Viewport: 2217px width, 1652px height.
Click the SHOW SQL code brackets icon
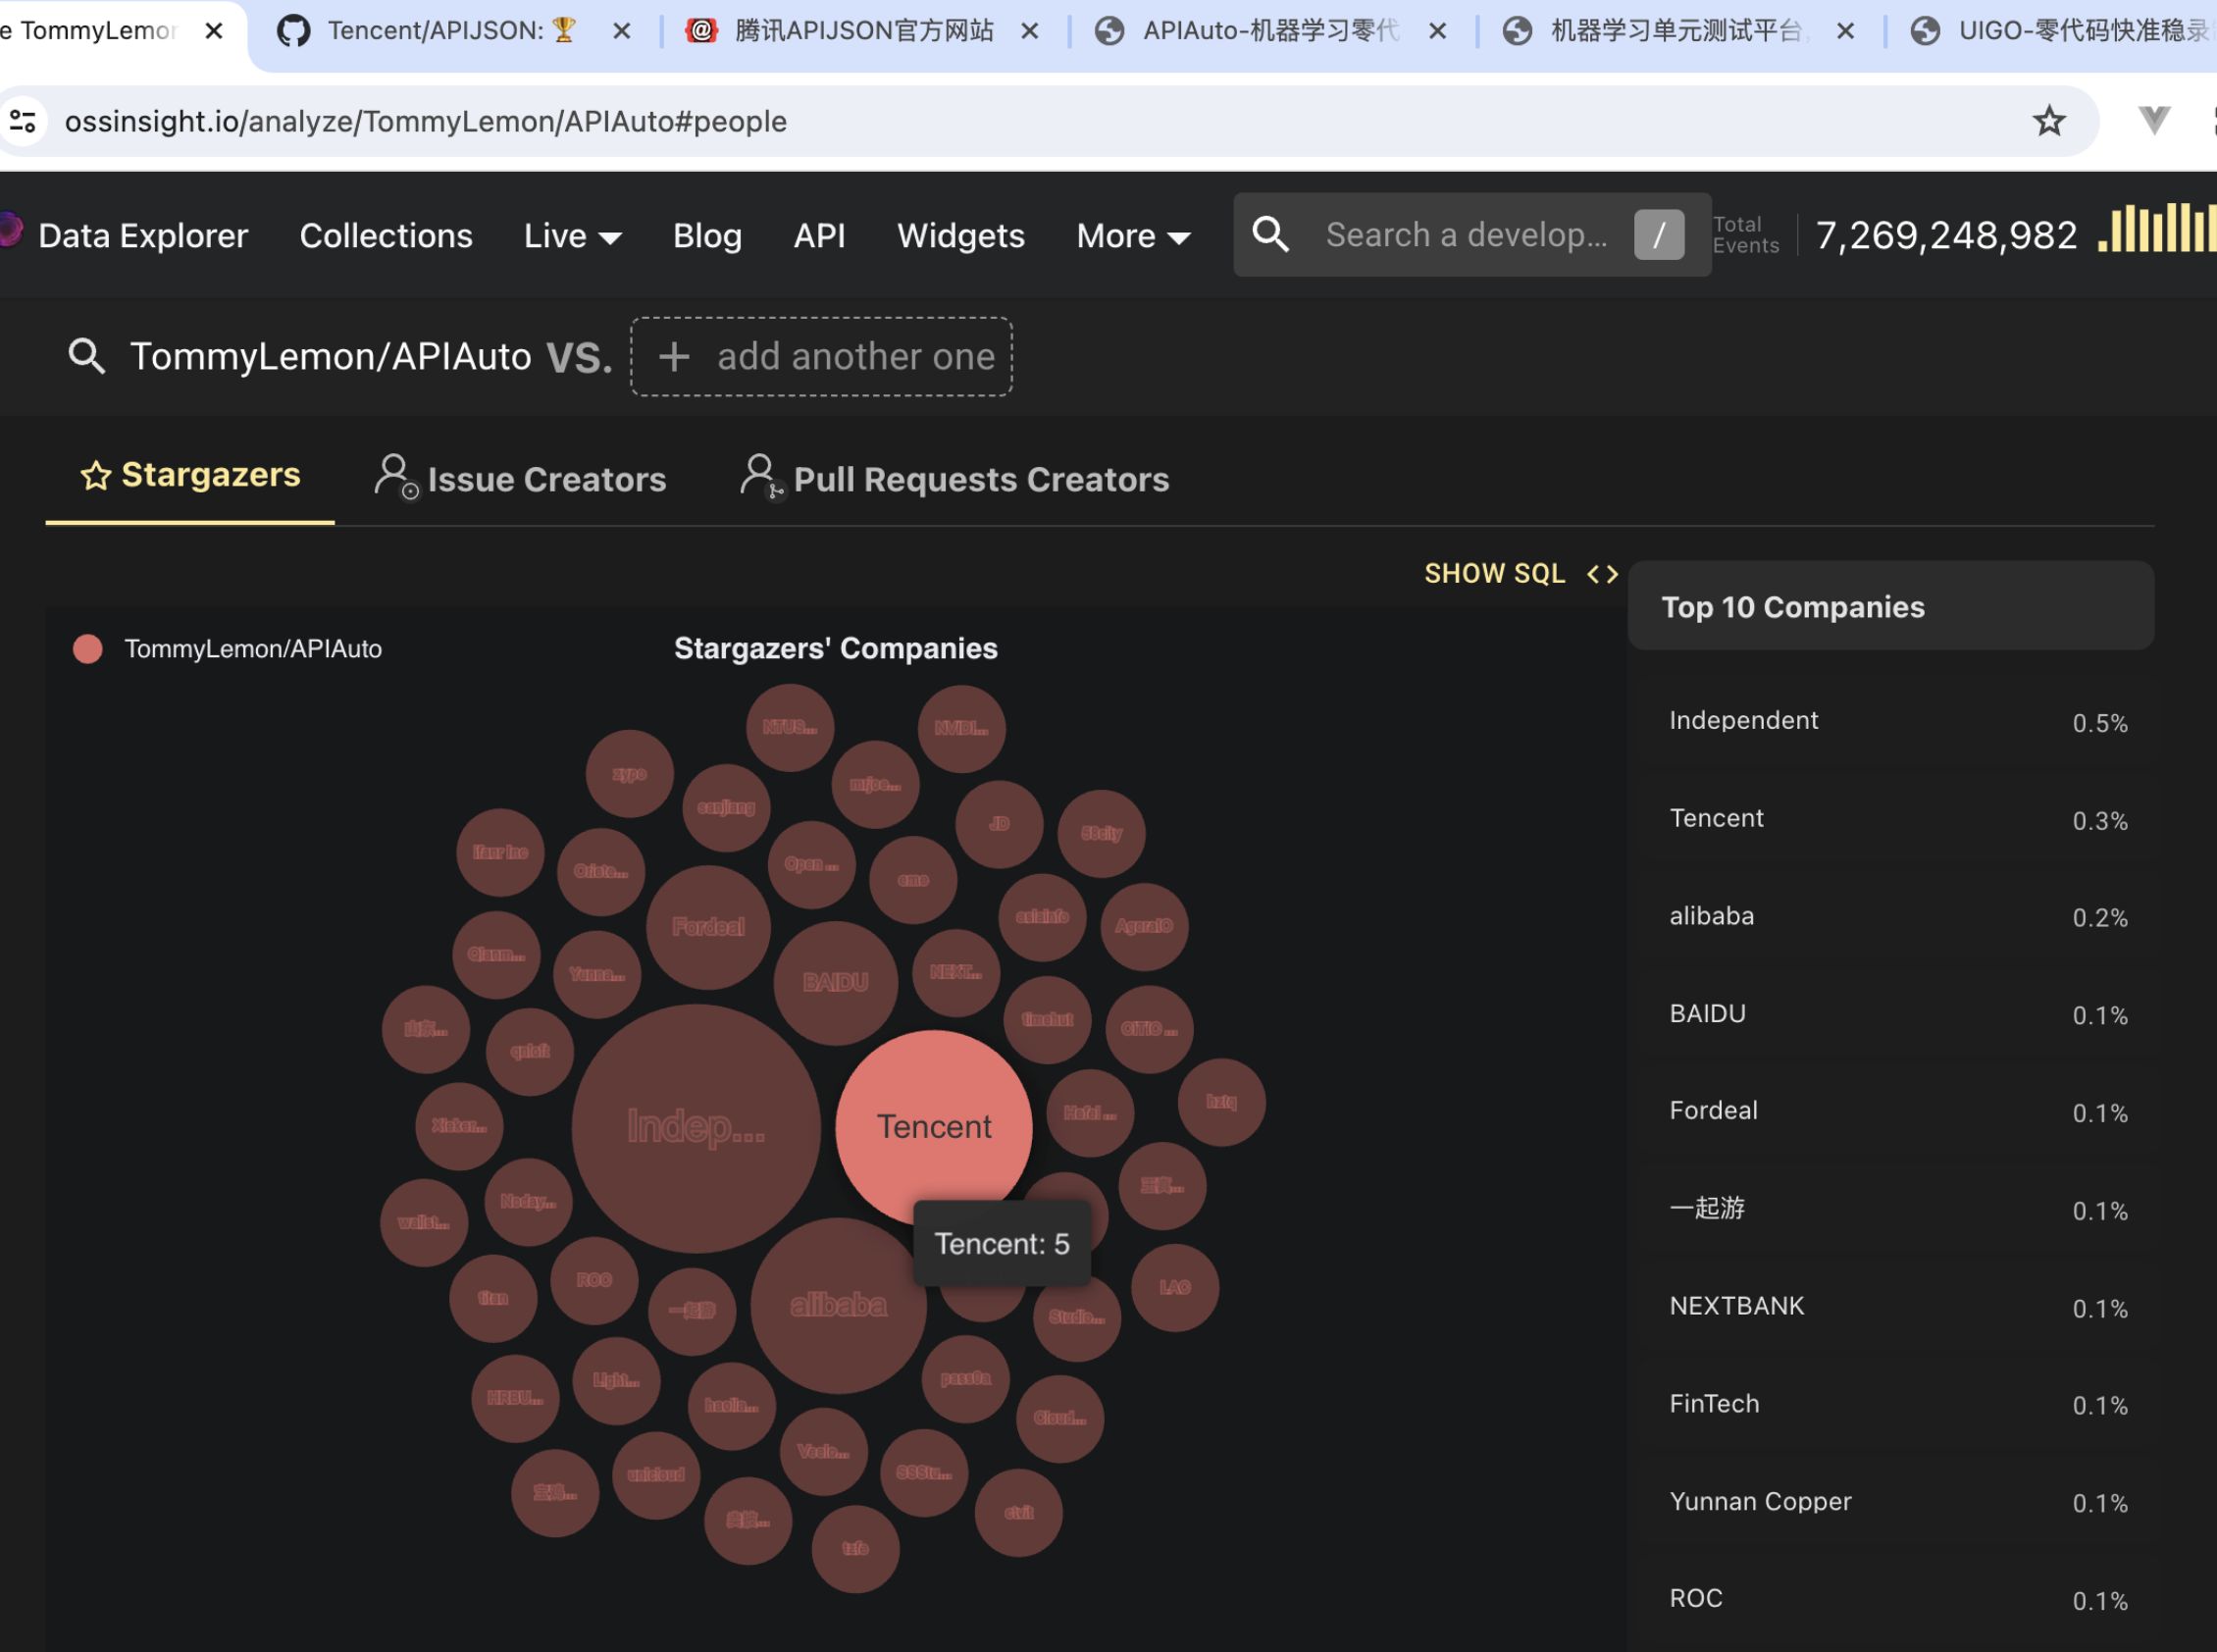click(x=1602, y=573)
